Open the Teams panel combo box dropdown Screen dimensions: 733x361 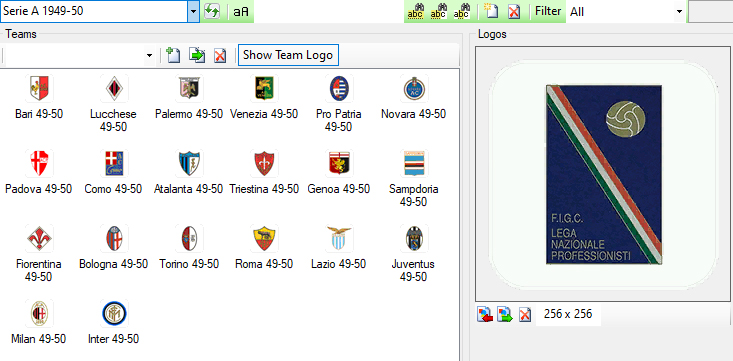(x=149, y=56)
